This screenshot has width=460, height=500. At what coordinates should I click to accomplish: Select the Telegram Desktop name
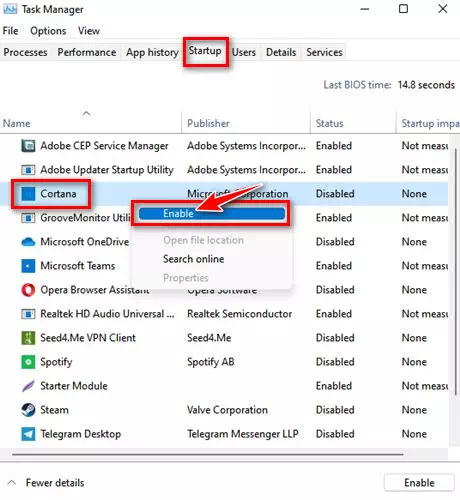pos(80,434)
